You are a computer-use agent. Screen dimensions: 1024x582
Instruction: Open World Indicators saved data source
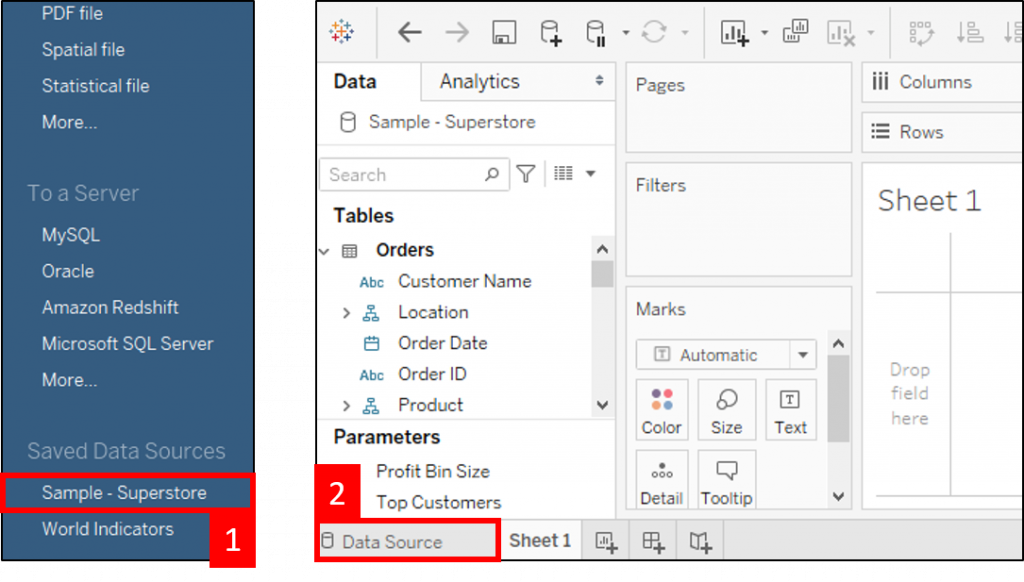tap(108, 529)
